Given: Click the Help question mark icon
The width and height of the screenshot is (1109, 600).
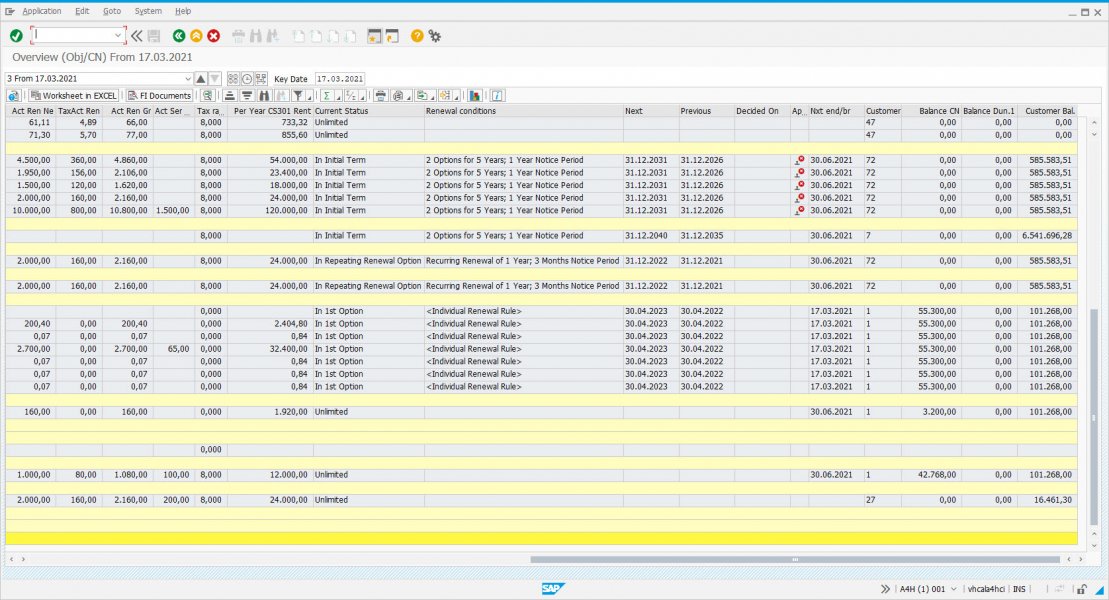Looking at the screenshot, I should (x=415, y=36).
